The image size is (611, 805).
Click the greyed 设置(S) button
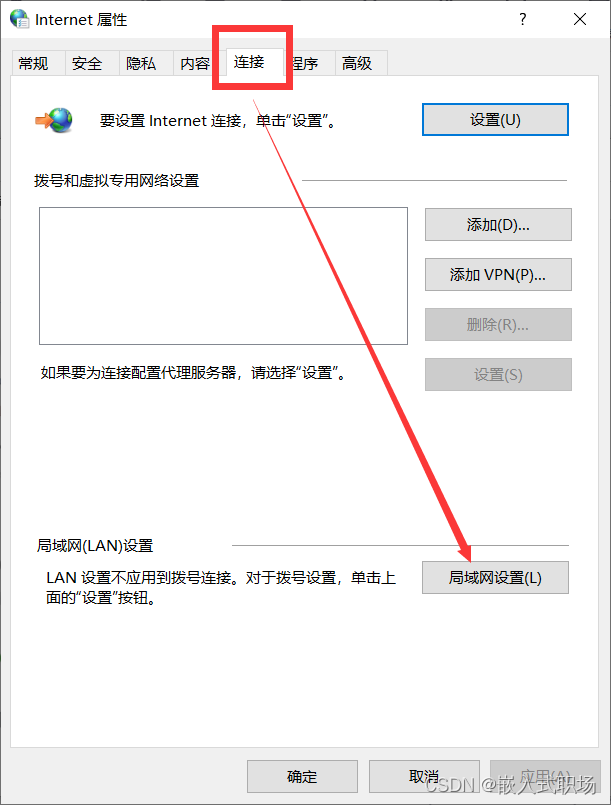(x=498, y=374)
